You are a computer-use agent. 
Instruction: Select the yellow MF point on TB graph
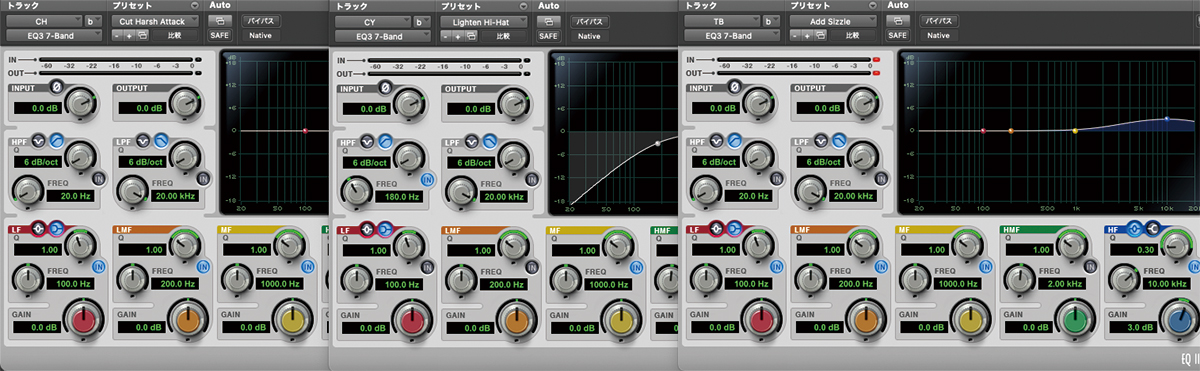tap(1075, 131)
